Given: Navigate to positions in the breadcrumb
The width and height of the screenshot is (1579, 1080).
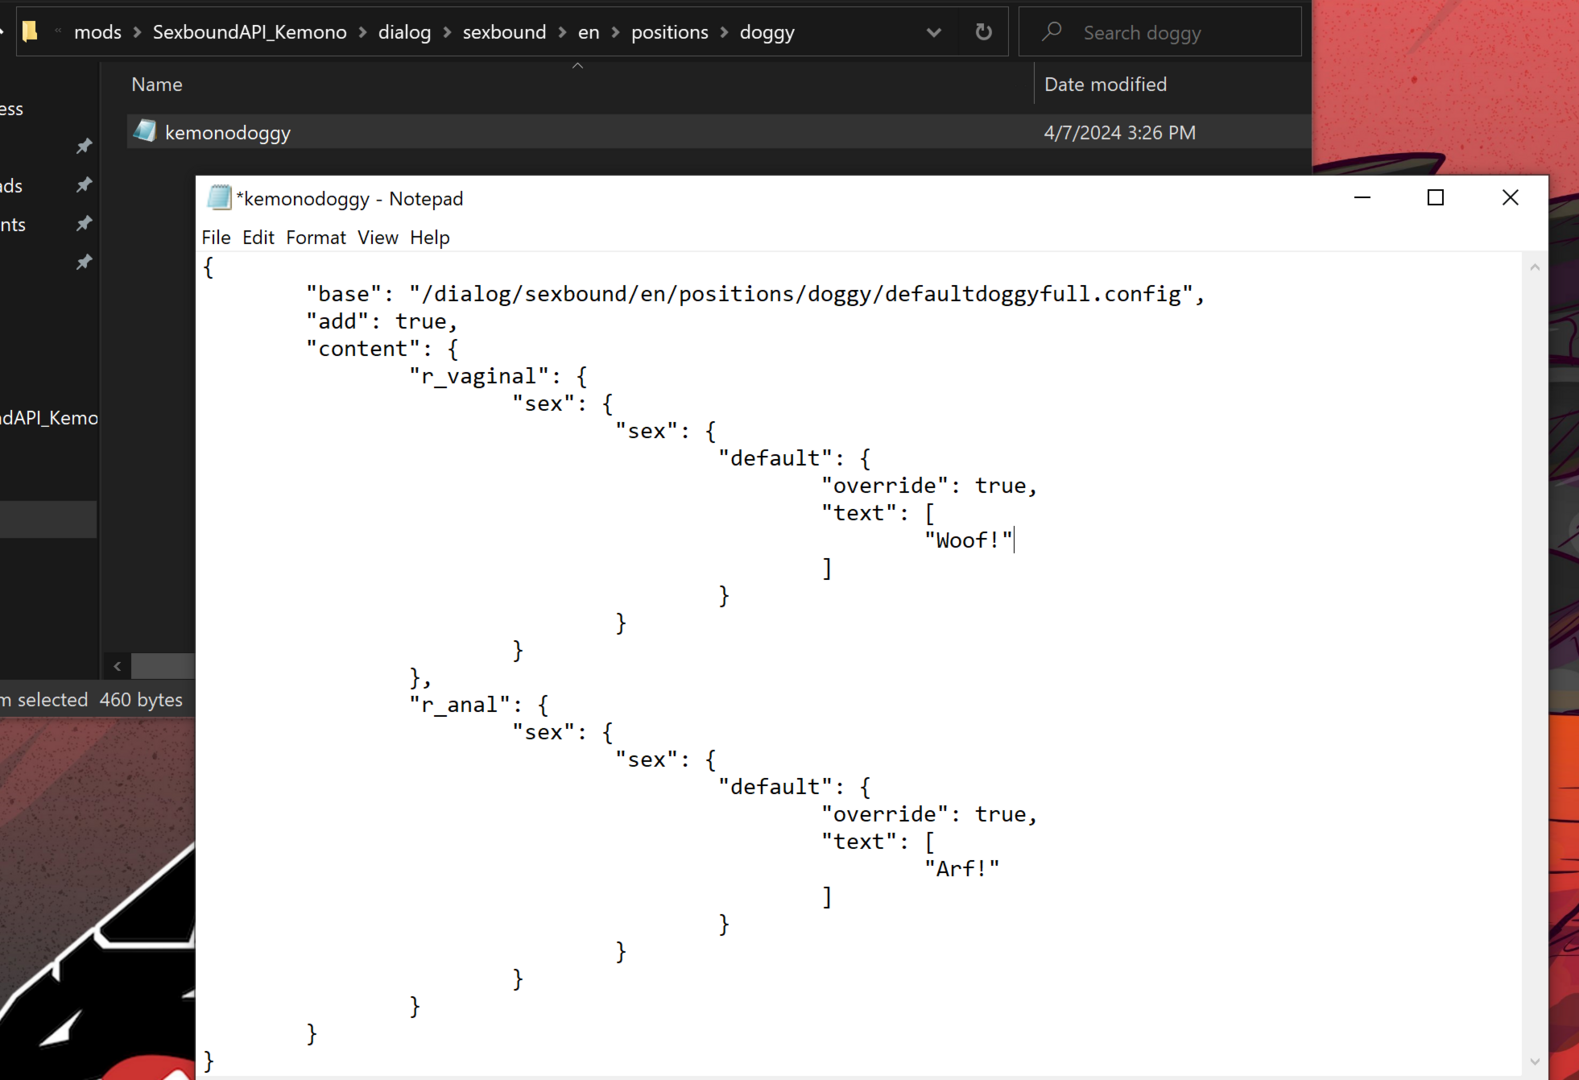Looking at the screenshot, I should point(670,32).
